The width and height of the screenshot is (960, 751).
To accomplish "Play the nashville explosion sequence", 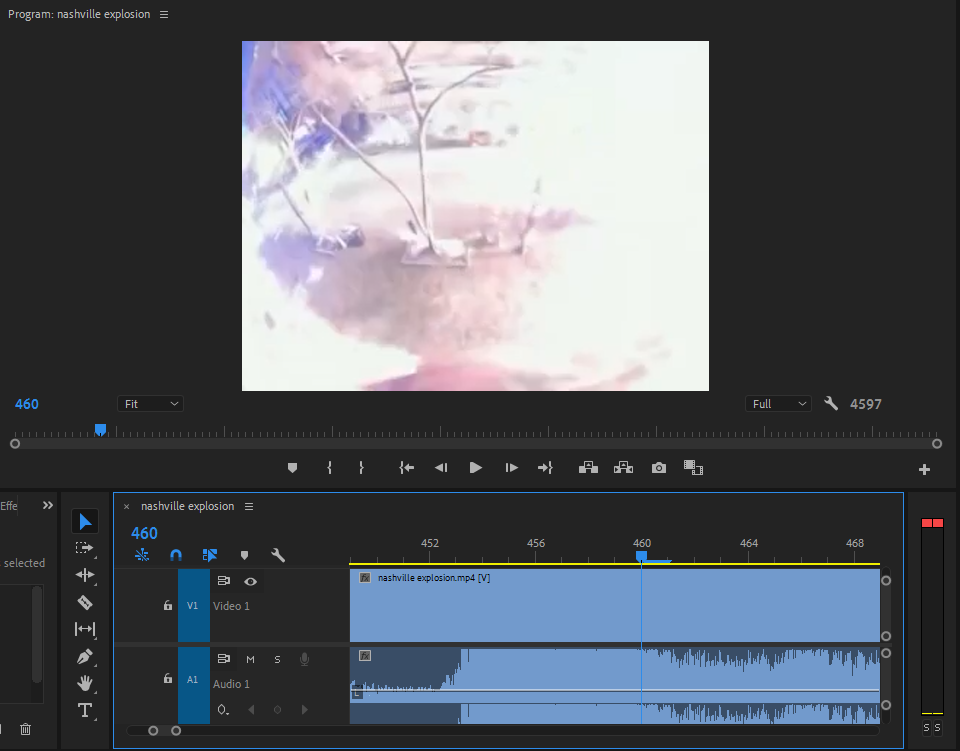I will click(476, 468).
